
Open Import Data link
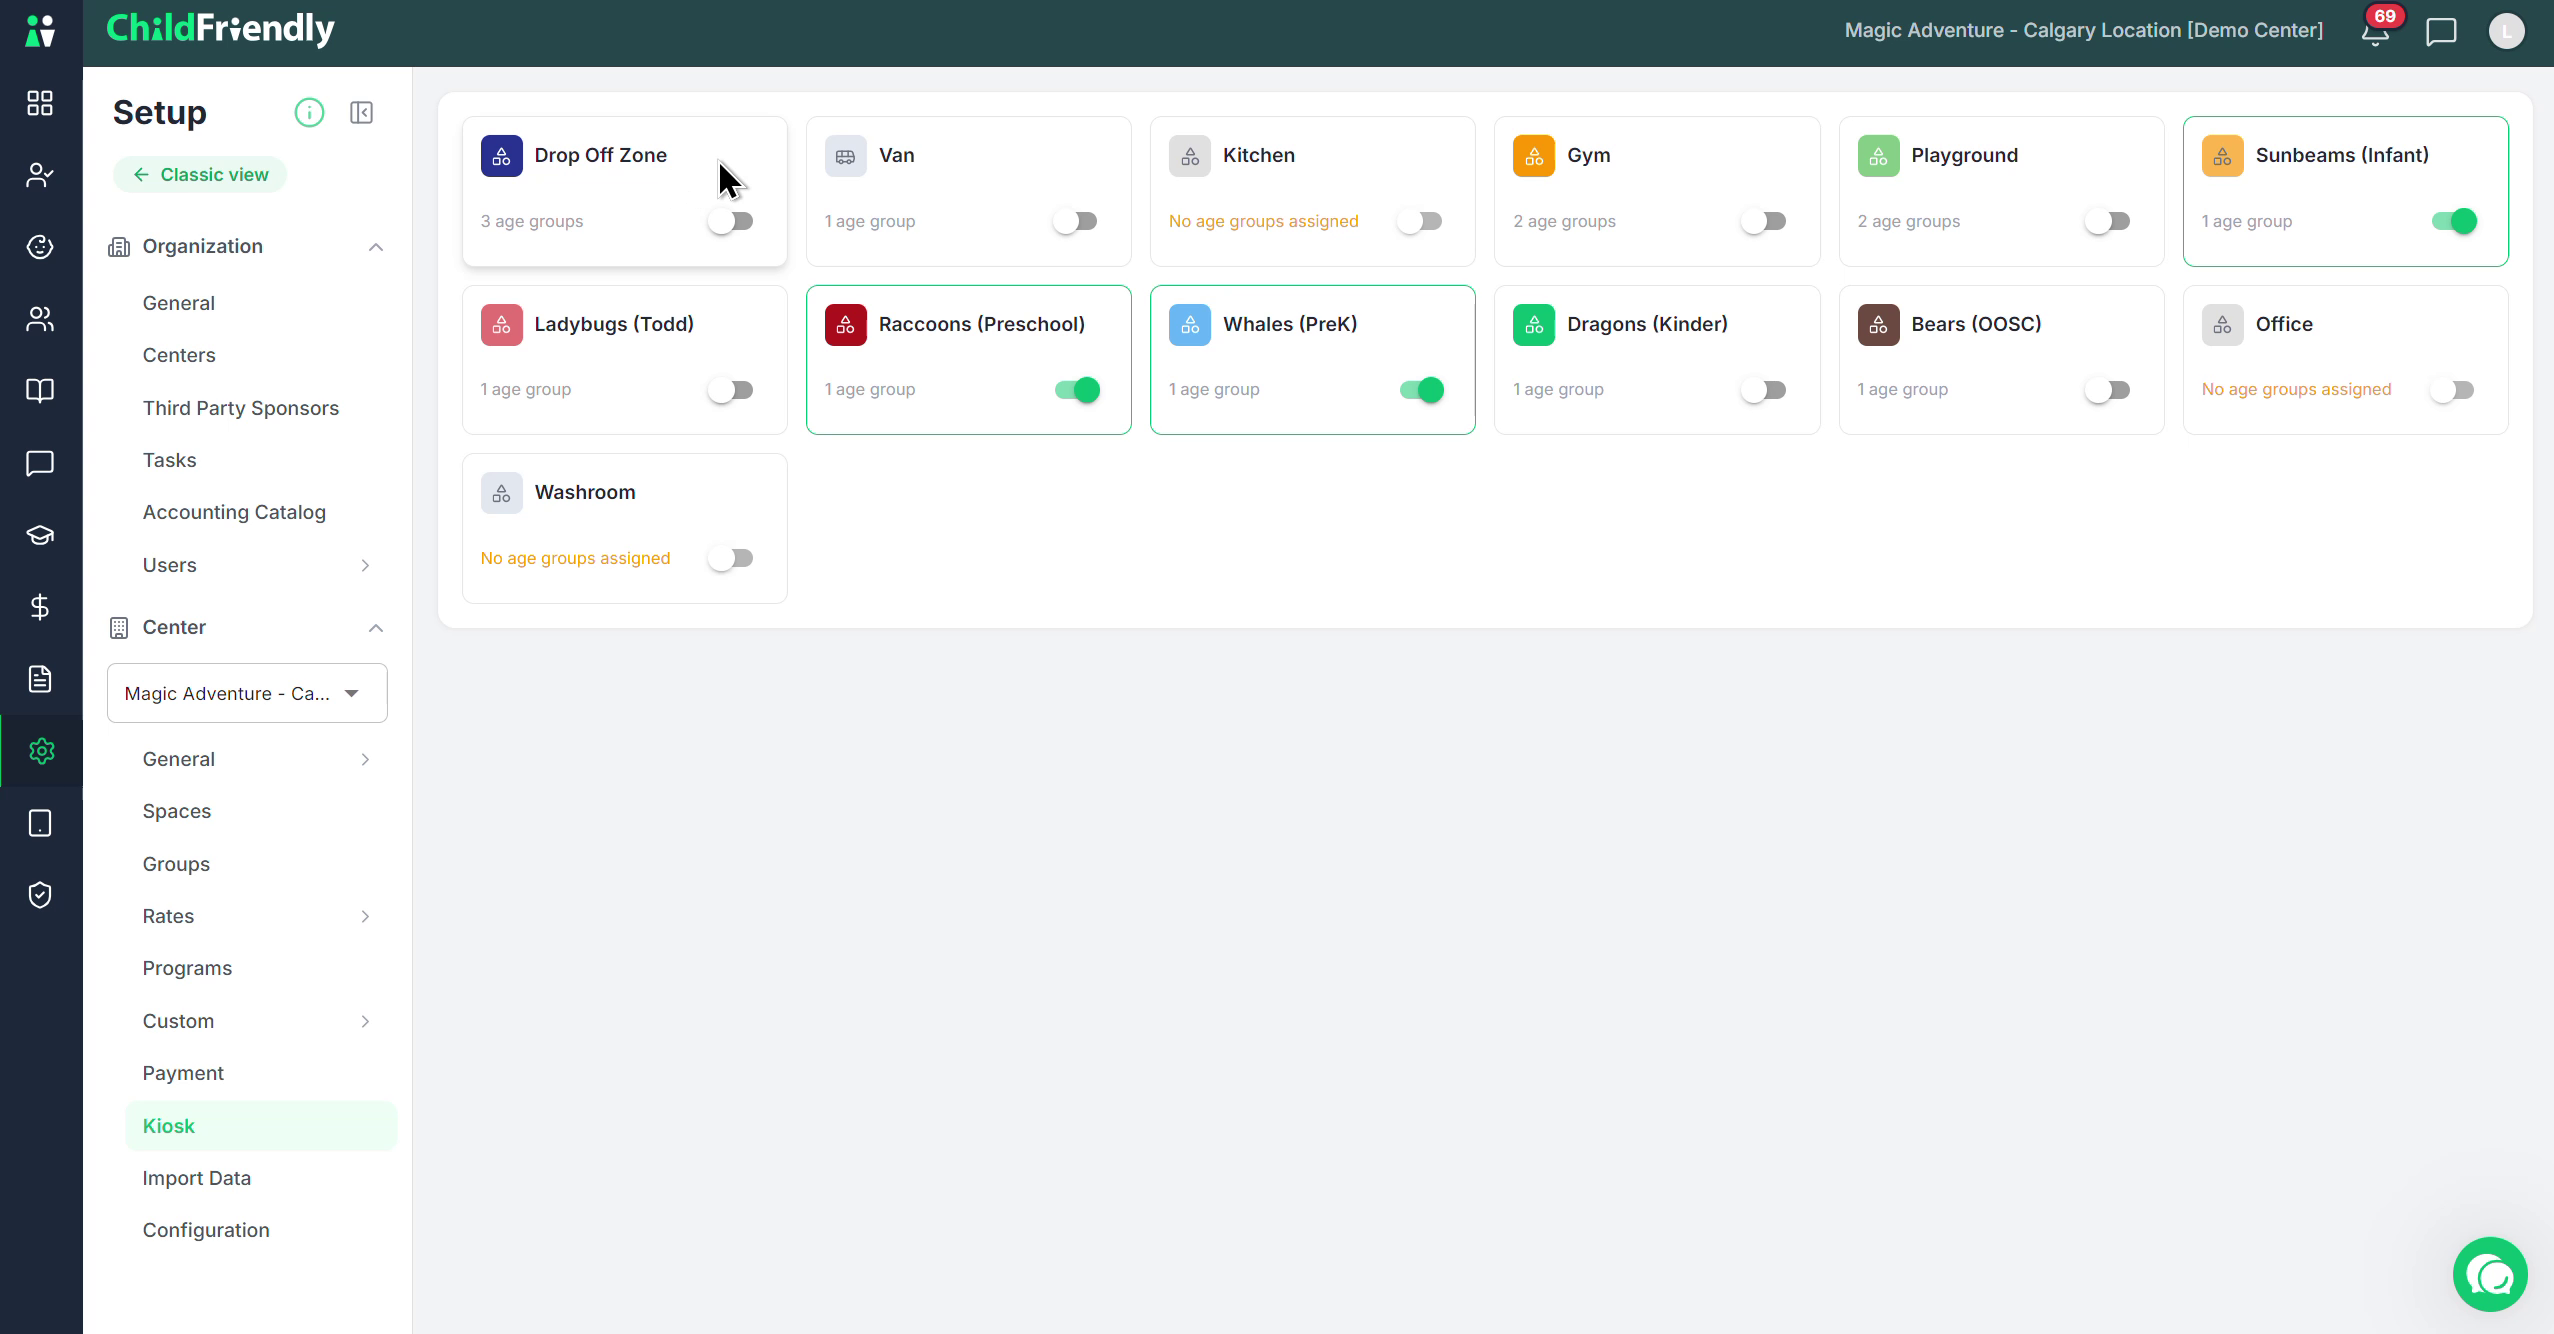[x=197, y=1178]
